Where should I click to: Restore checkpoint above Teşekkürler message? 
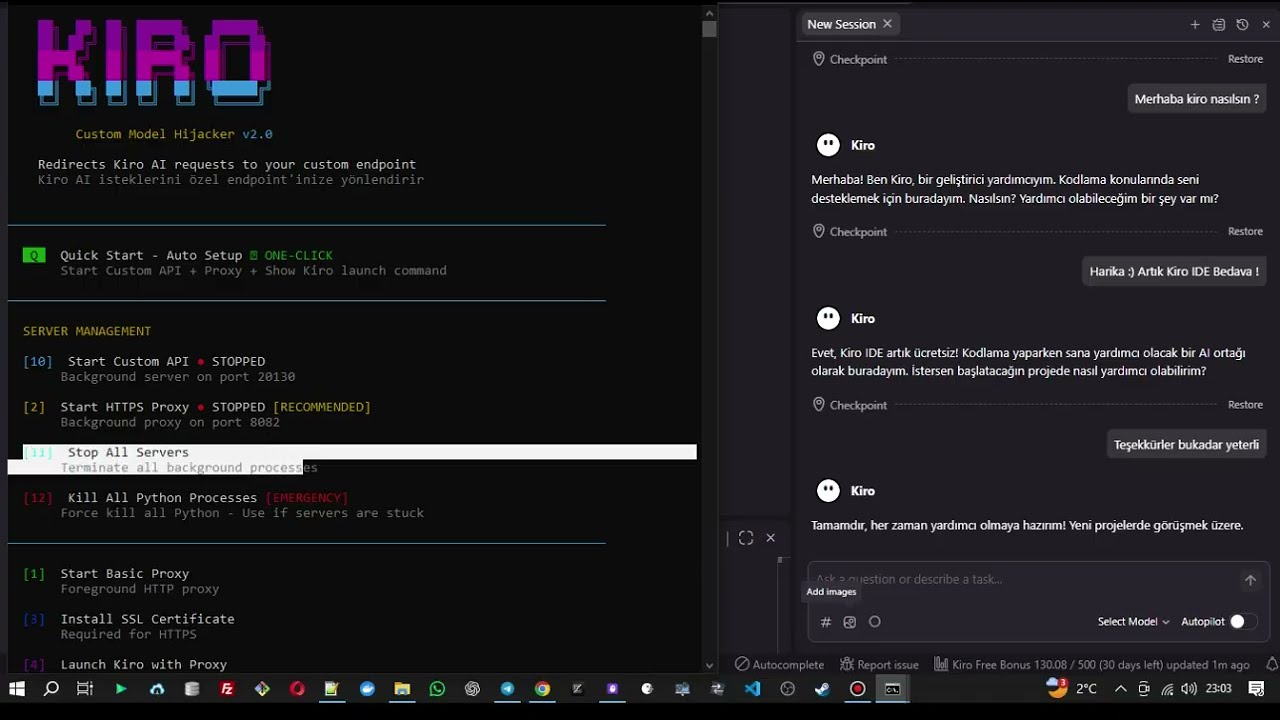click(1245, 405)
